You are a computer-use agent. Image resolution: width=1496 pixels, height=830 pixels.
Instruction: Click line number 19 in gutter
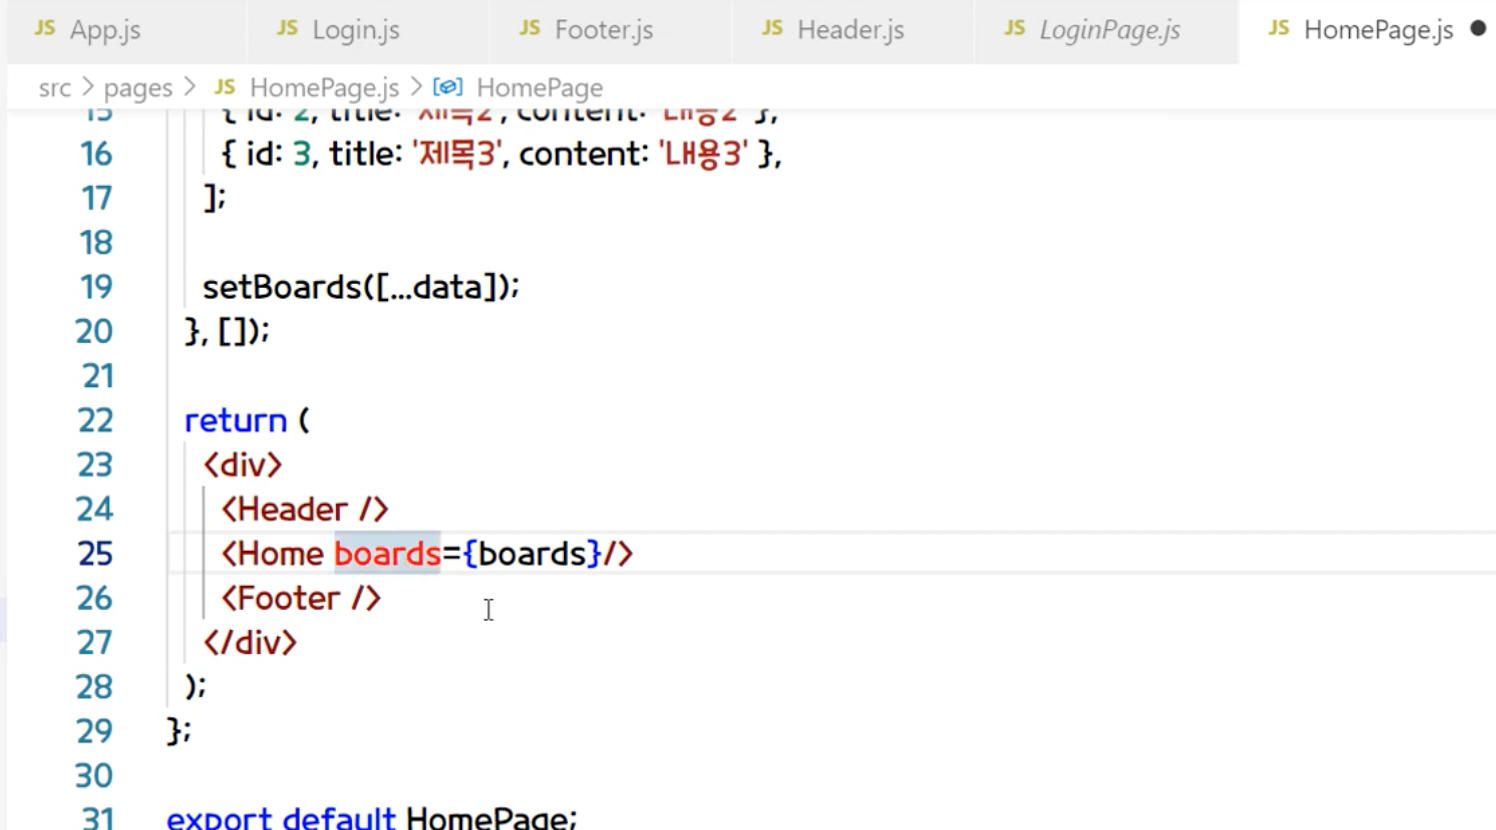coord(96,287)
